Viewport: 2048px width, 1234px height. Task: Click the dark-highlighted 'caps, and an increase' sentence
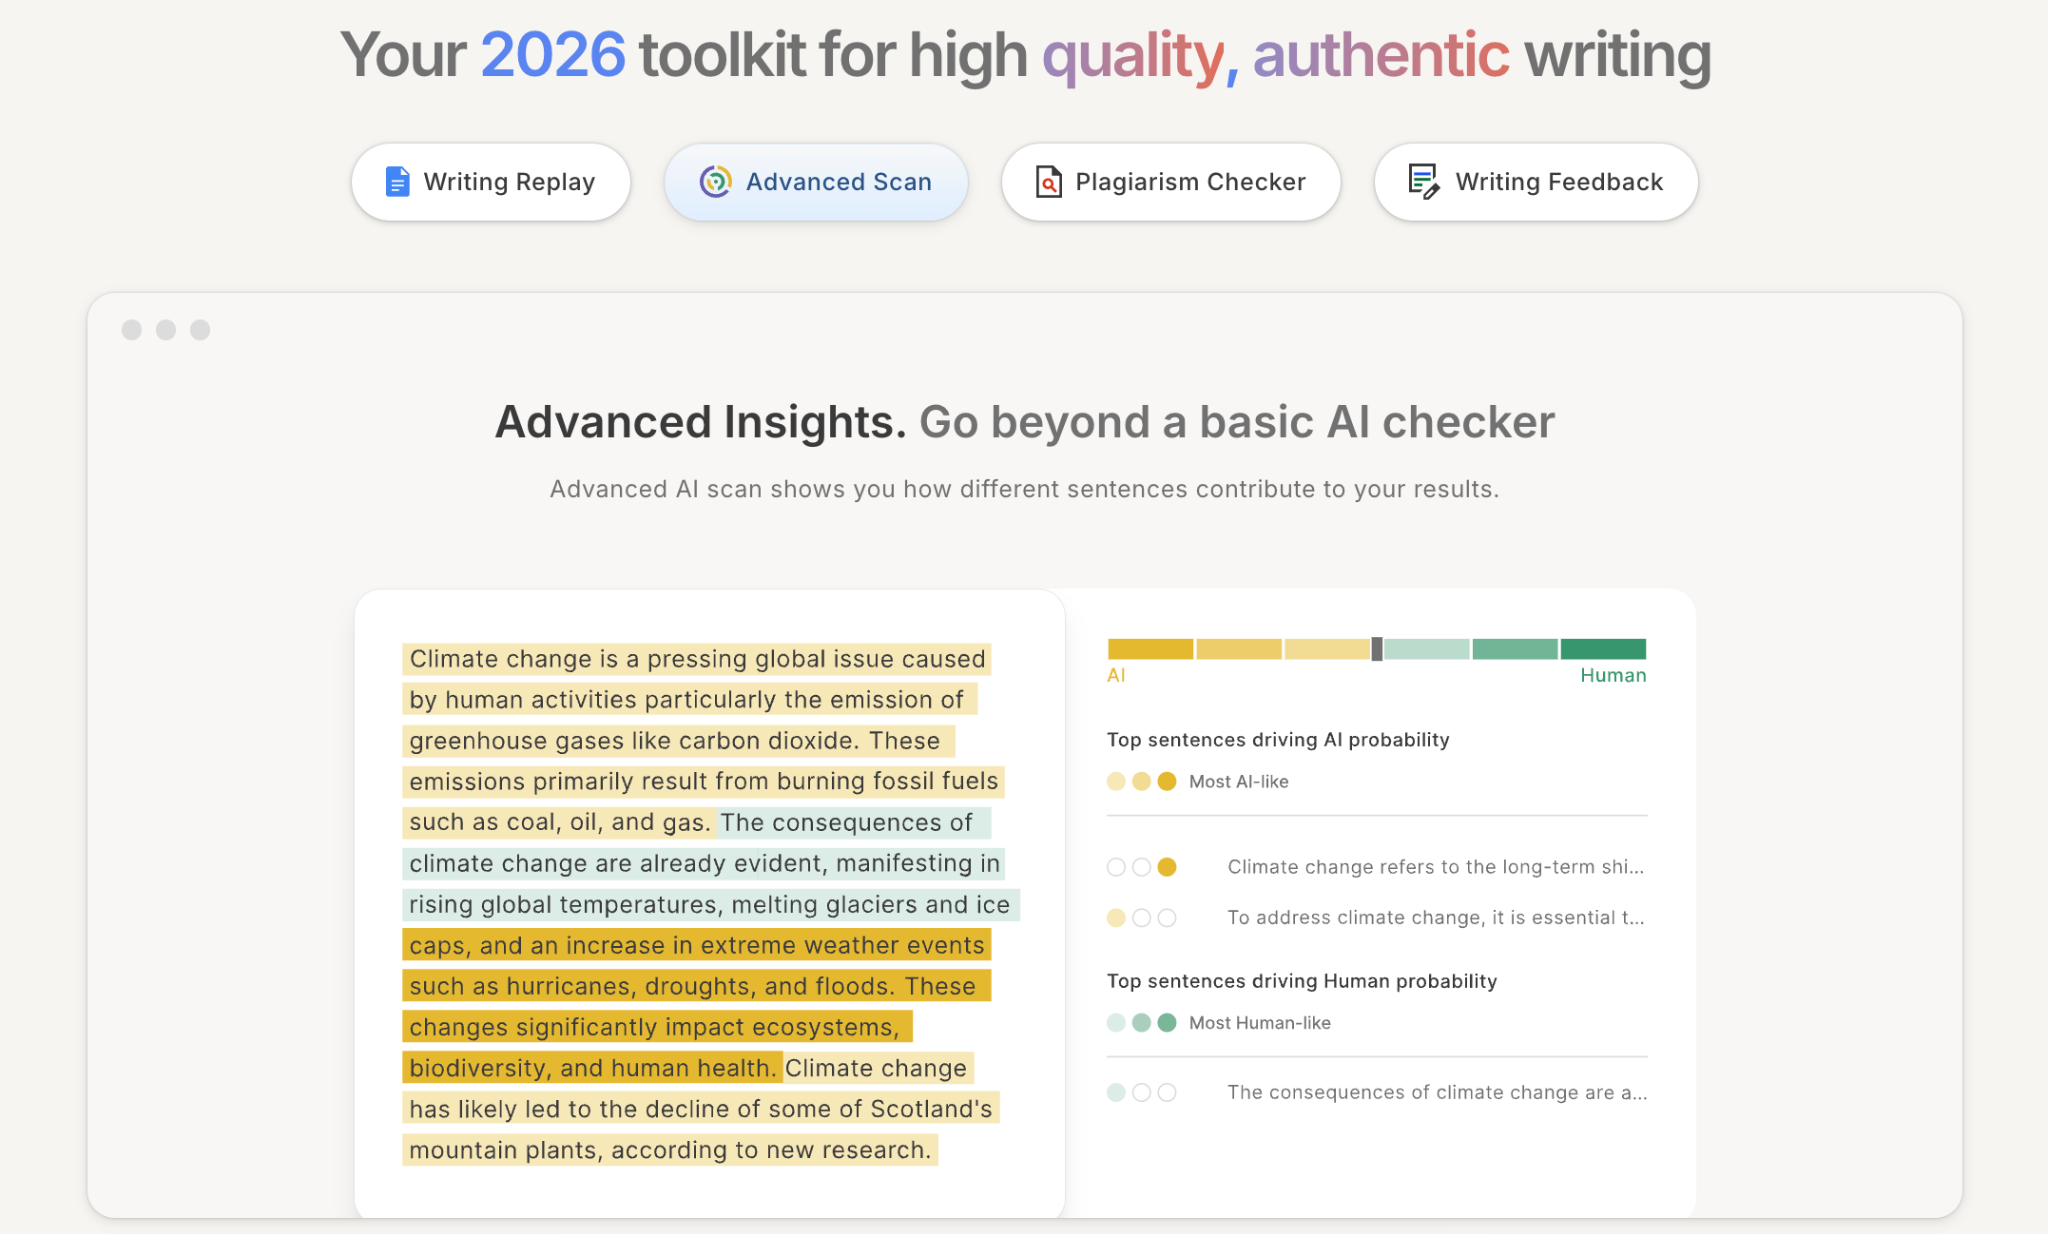(x=696, y=944)
